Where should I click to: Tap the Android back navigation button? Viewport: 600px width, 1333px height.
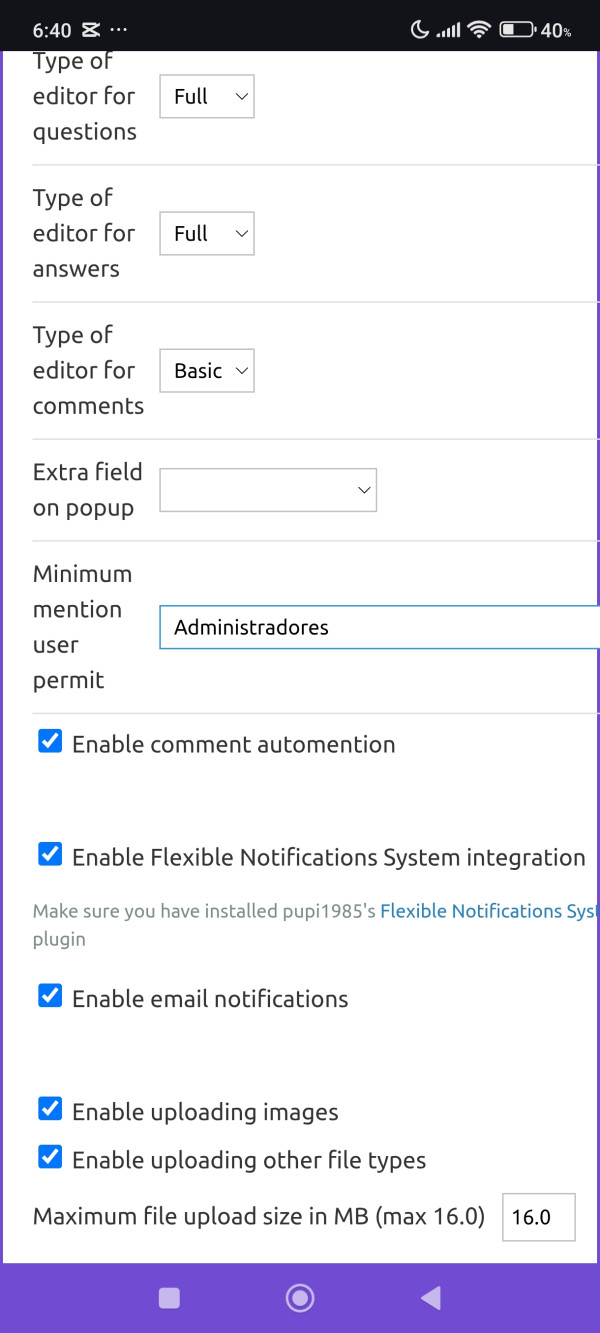(431, 1298)
